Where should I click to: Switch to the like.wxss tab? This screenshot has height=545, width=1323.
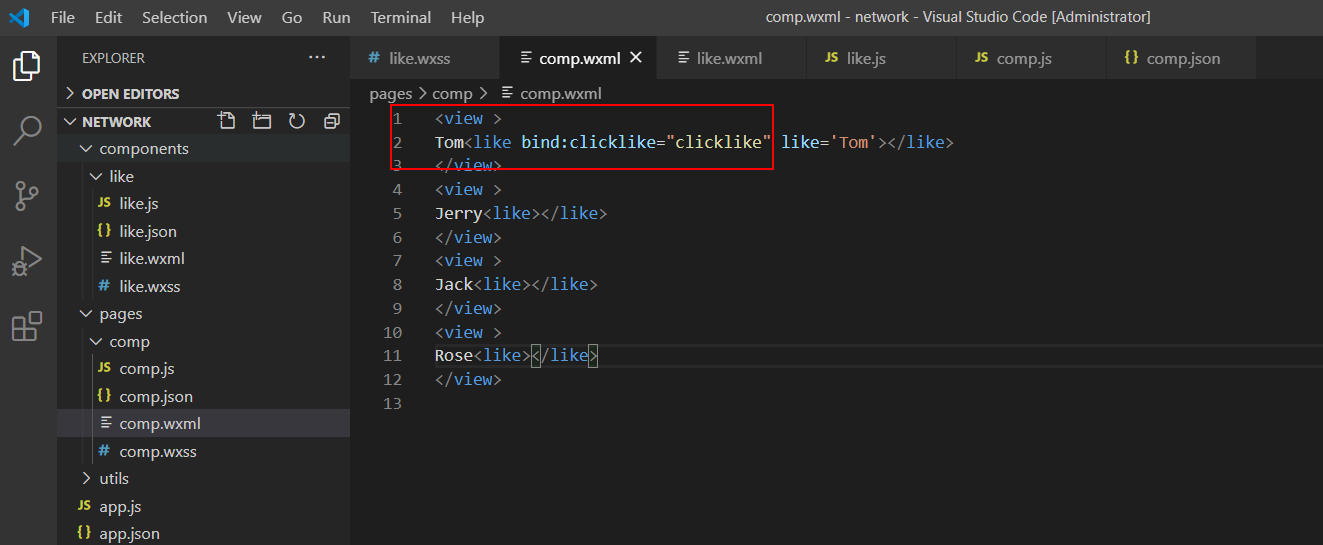pos(425,58)
